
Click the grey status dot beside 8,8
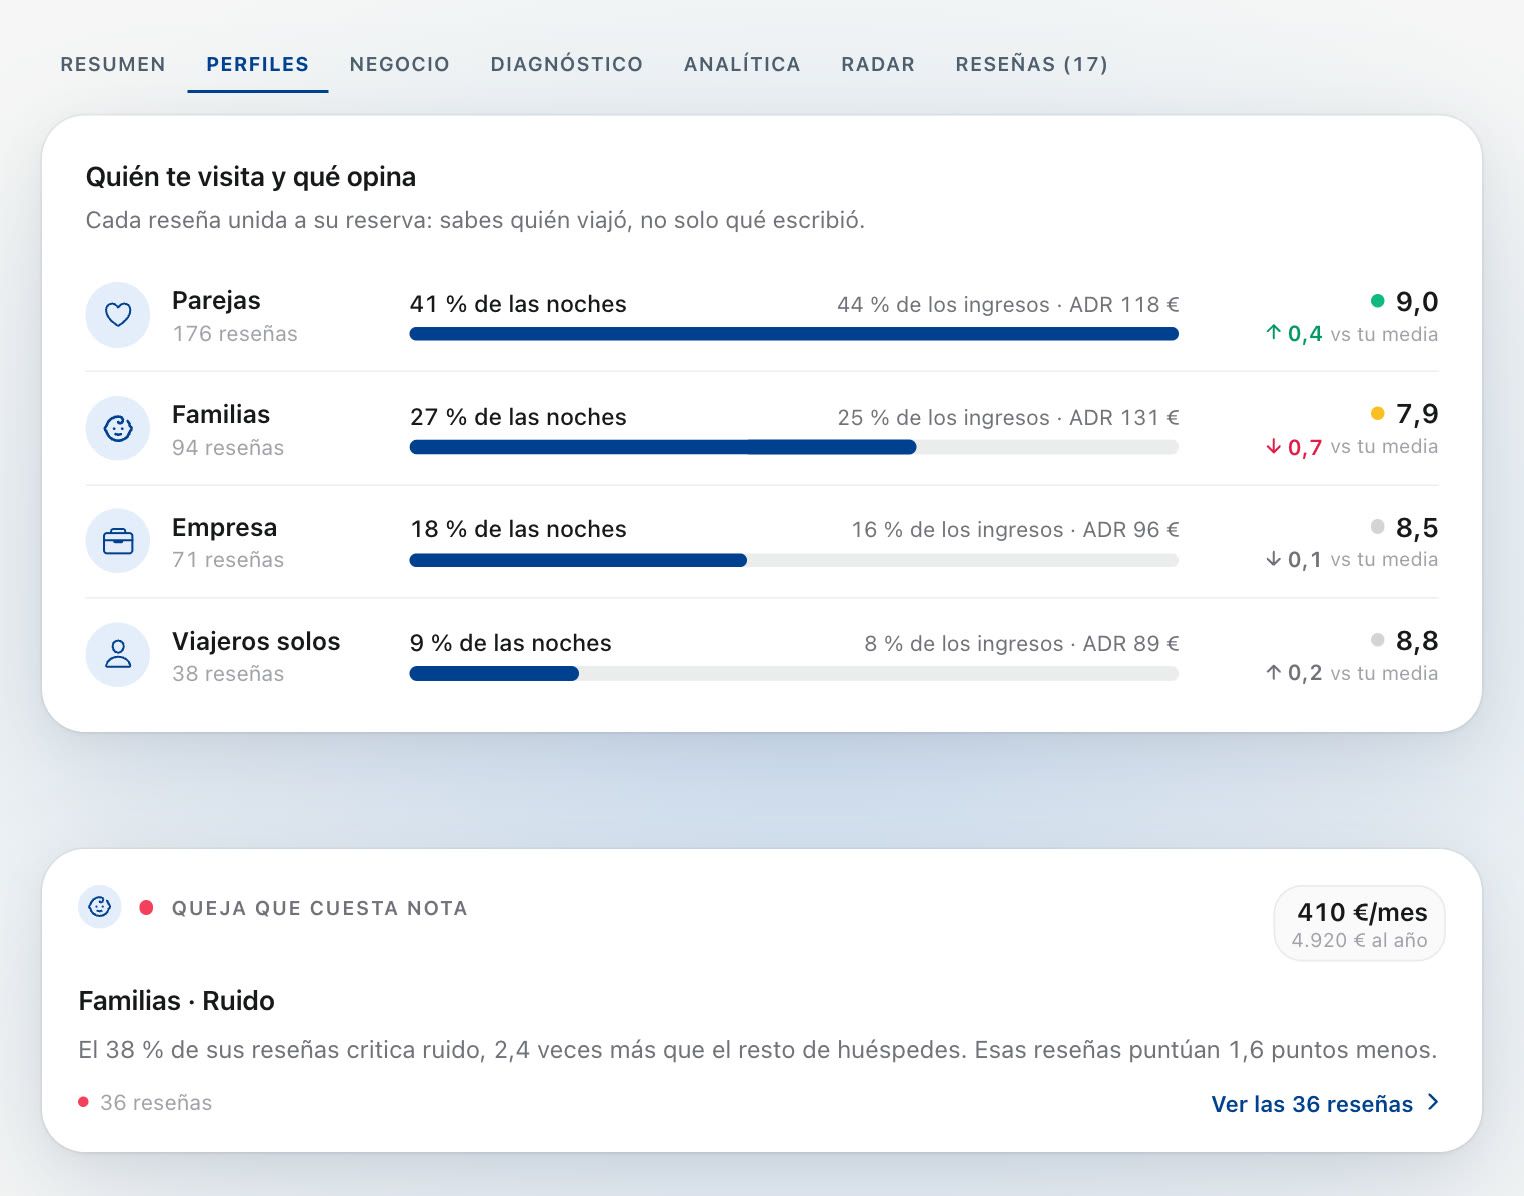point(1377,640)
